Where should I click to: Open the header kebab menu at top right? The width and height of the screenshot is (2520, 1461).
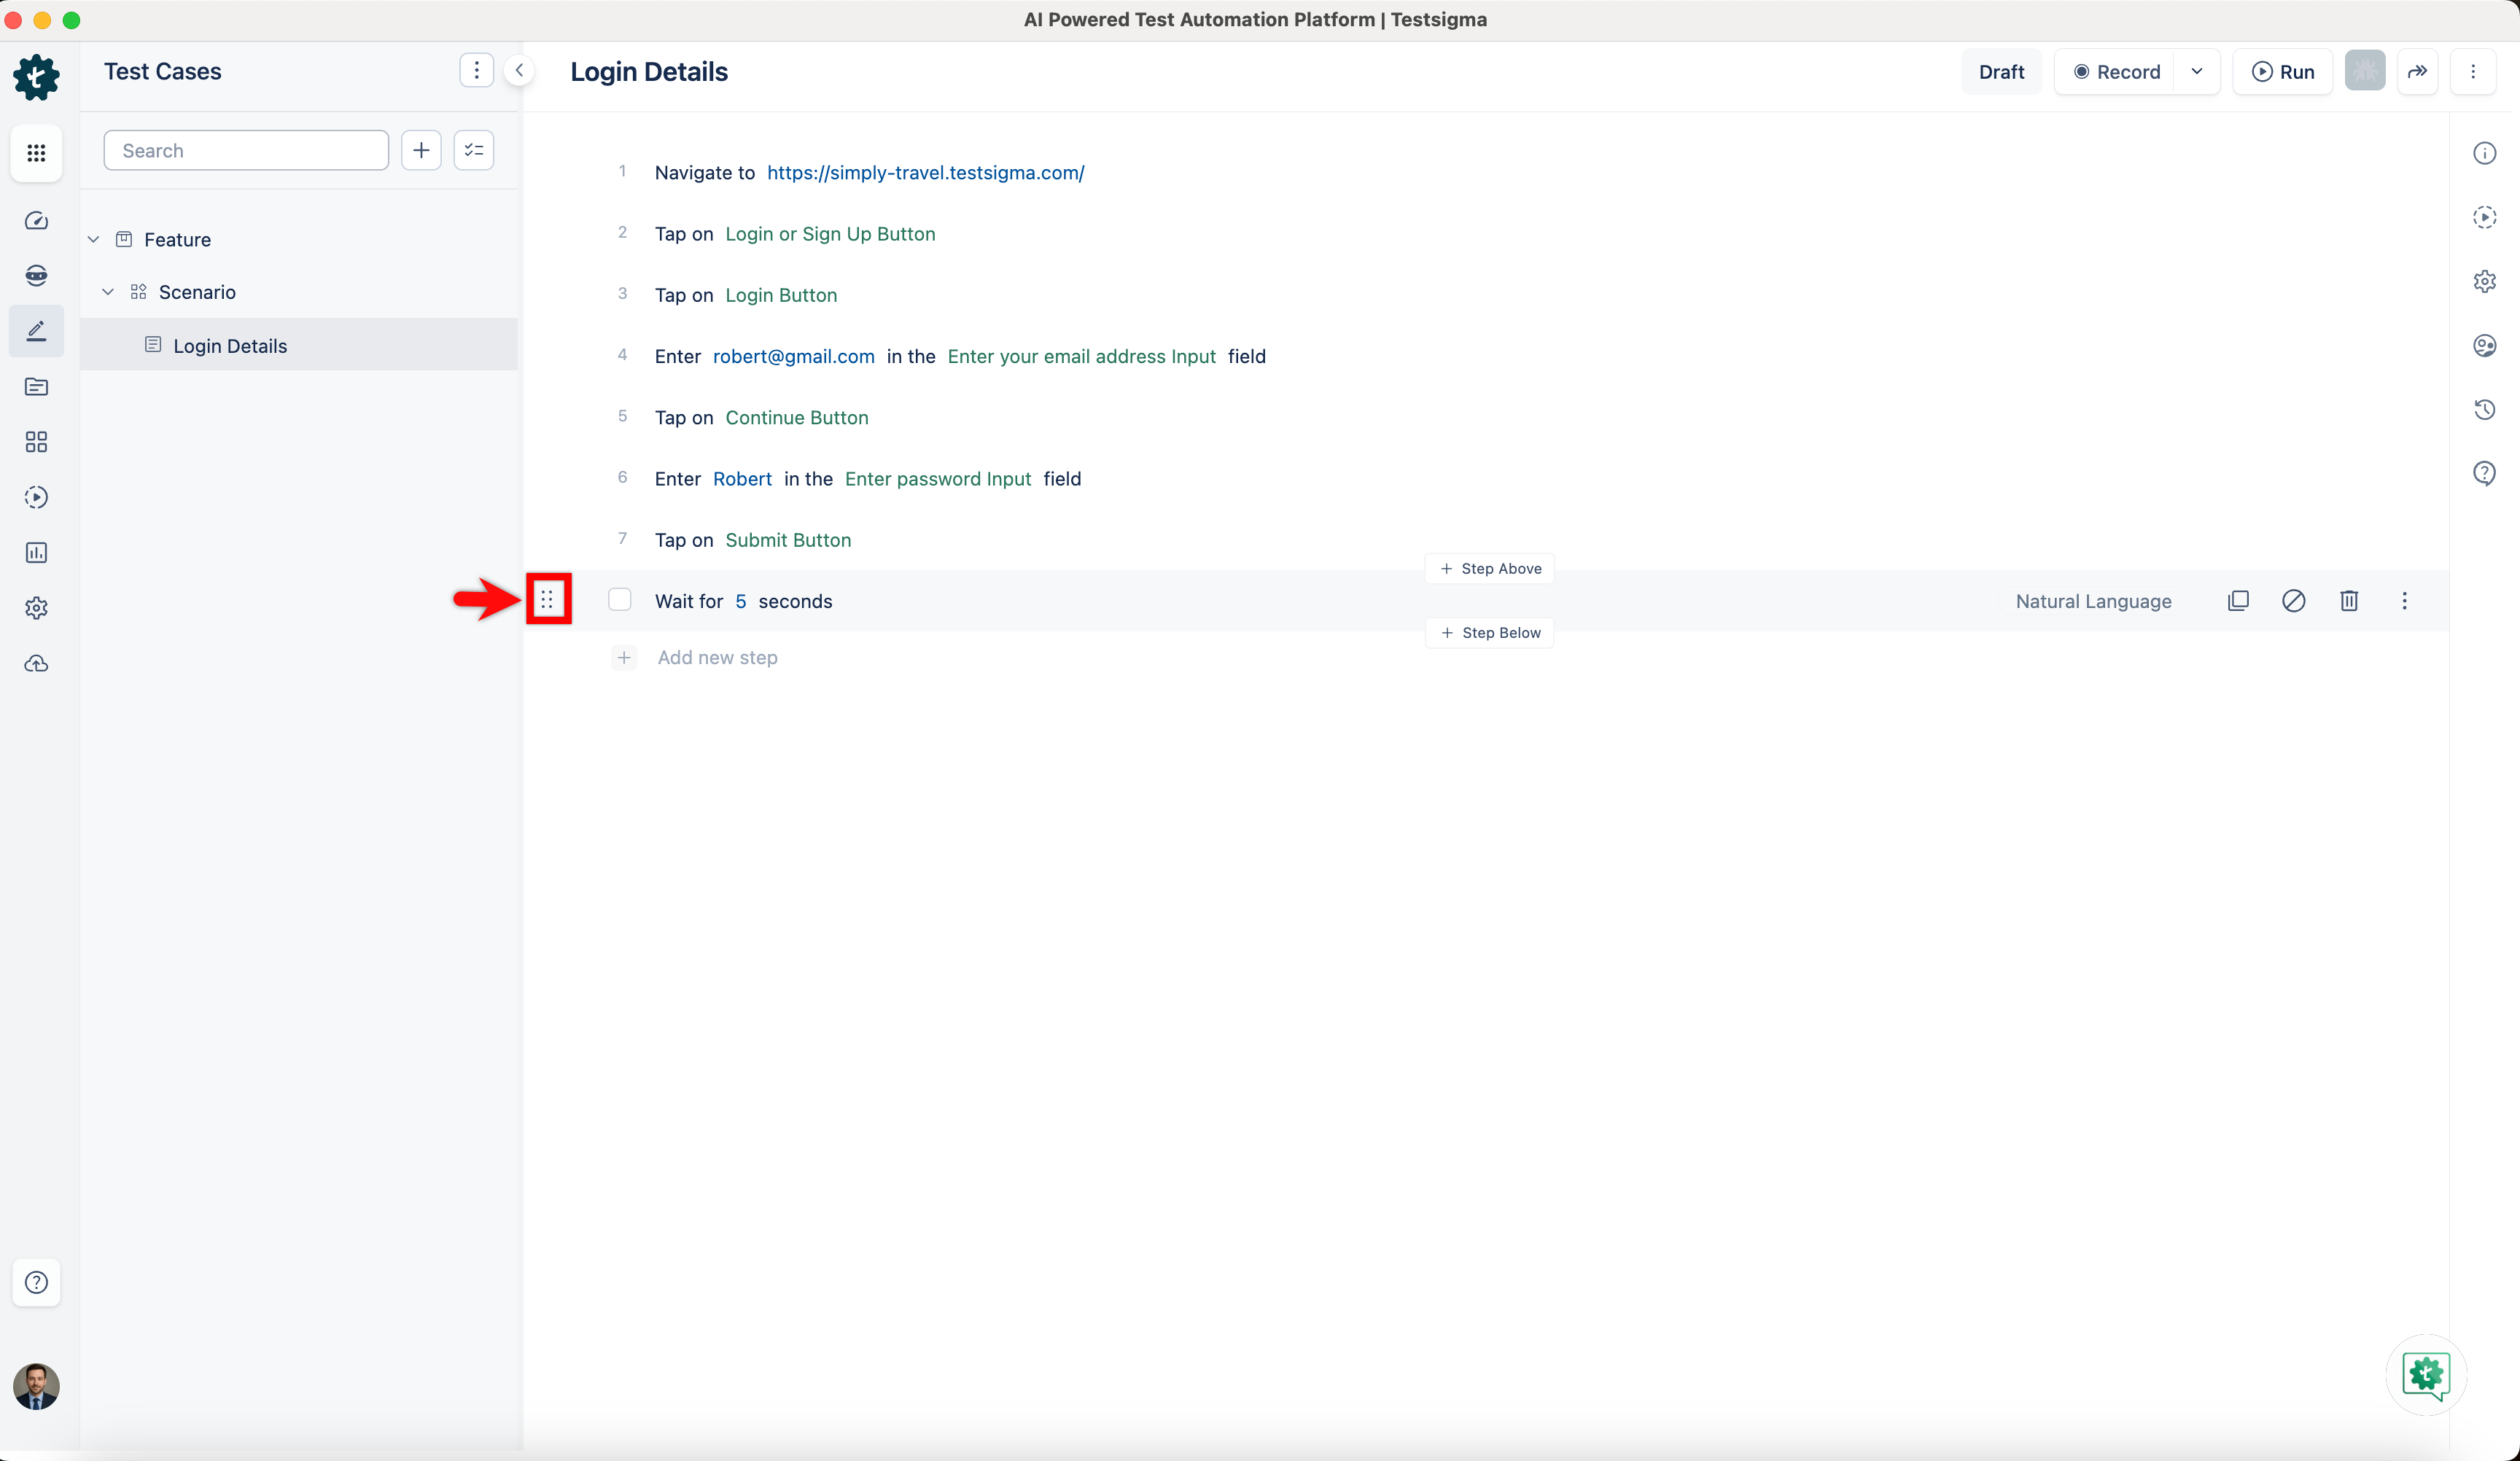pos(2473,71)
